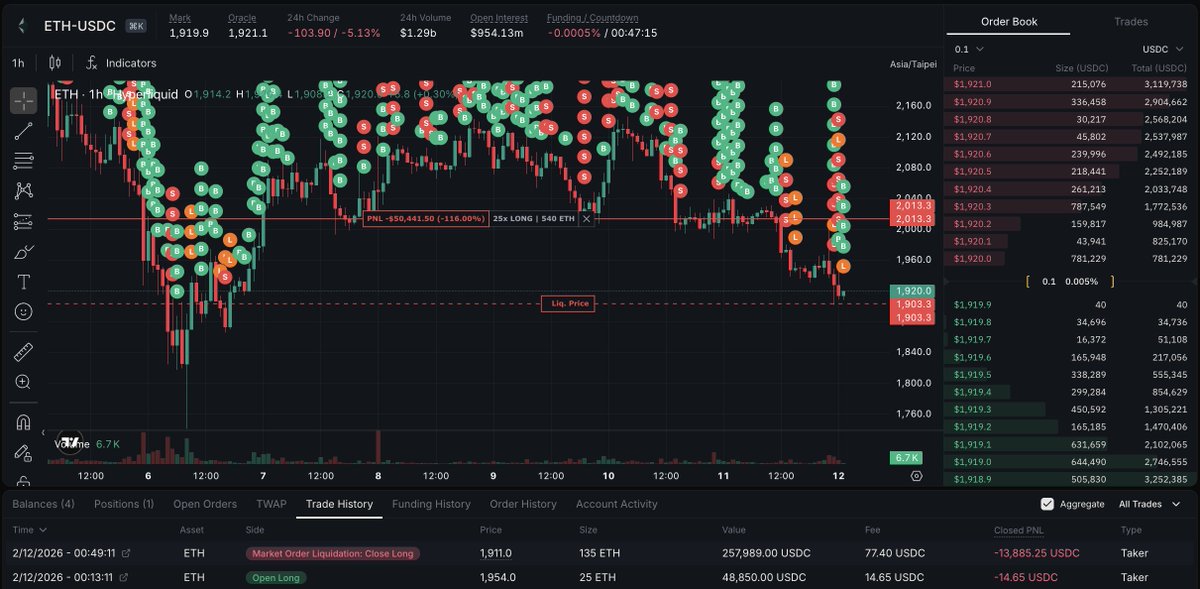
Task: Click the PNL -$50,441.50 position label
Action: (426, 218)
